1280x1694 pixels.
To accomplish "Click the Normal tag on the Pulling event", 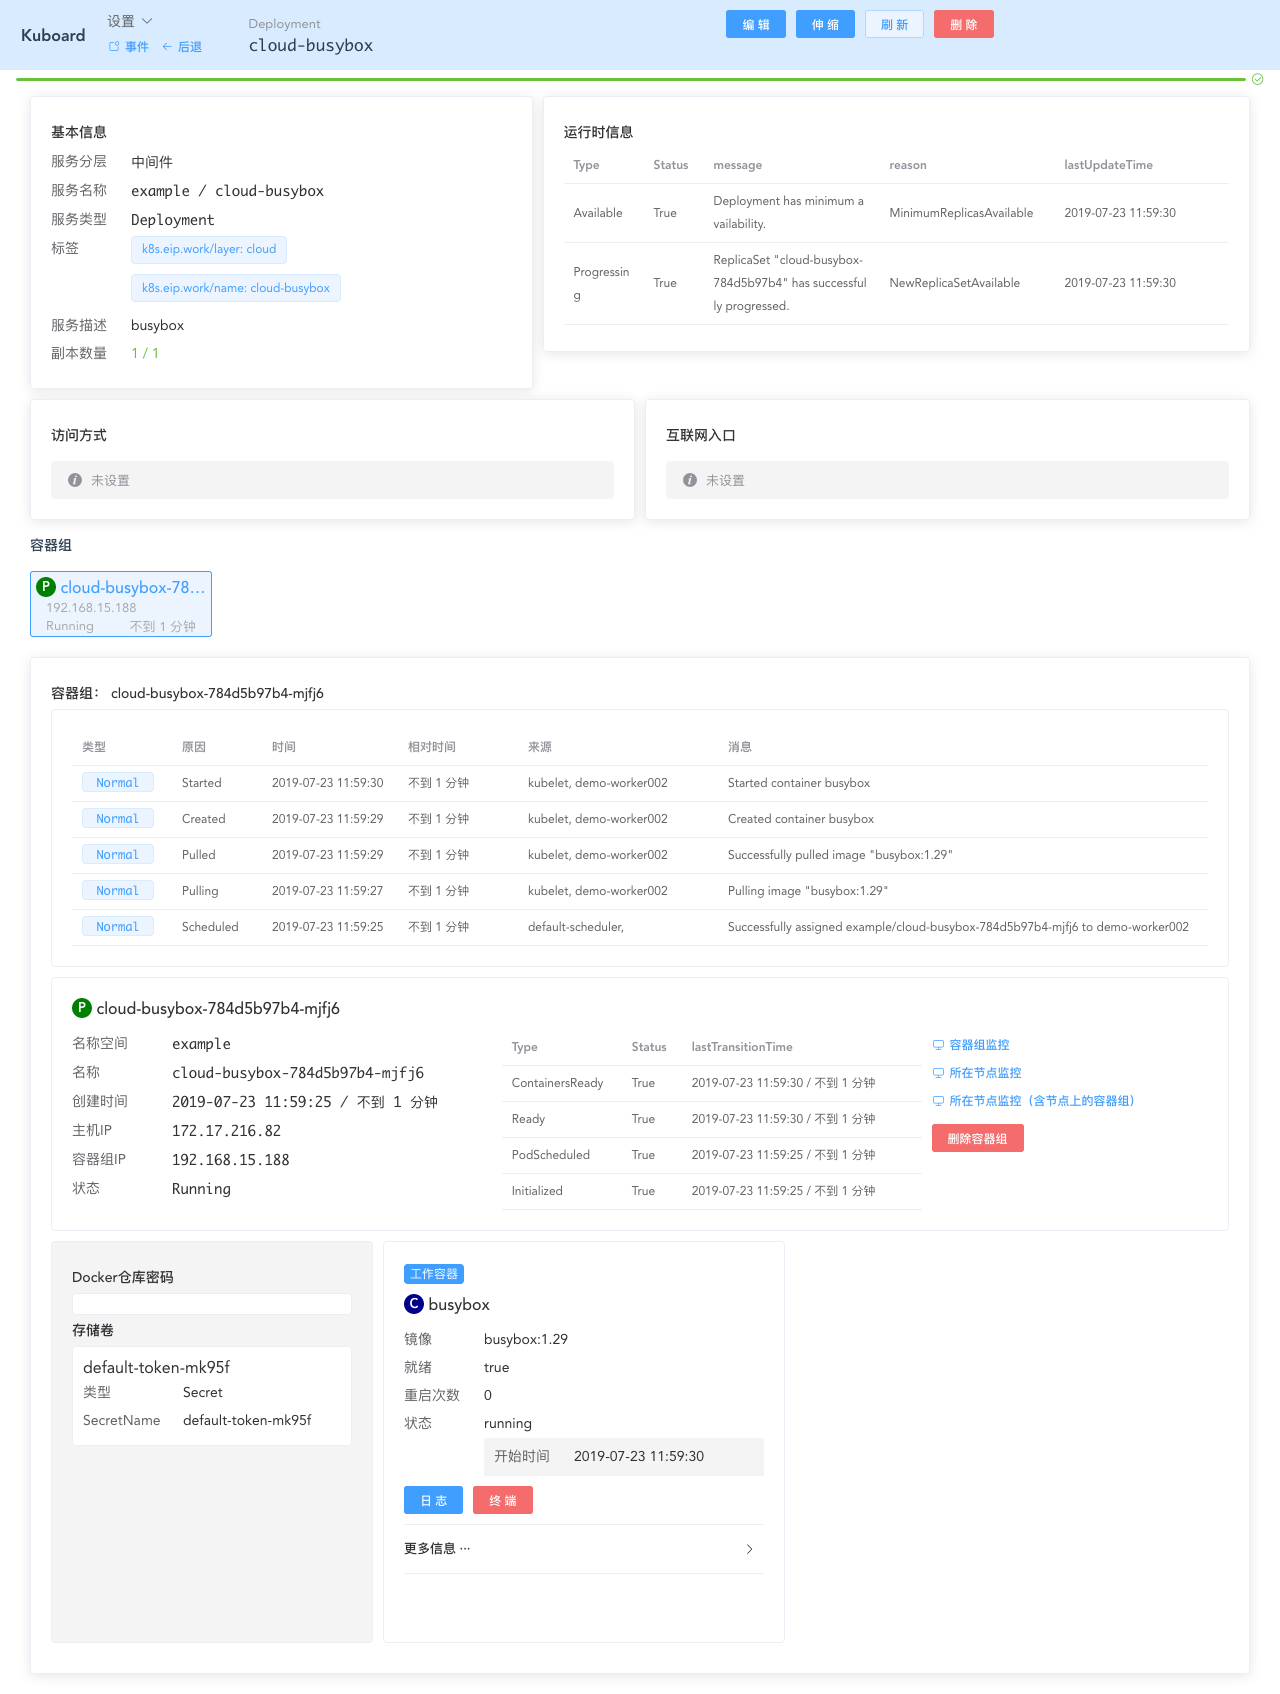I will click(118, 891).
